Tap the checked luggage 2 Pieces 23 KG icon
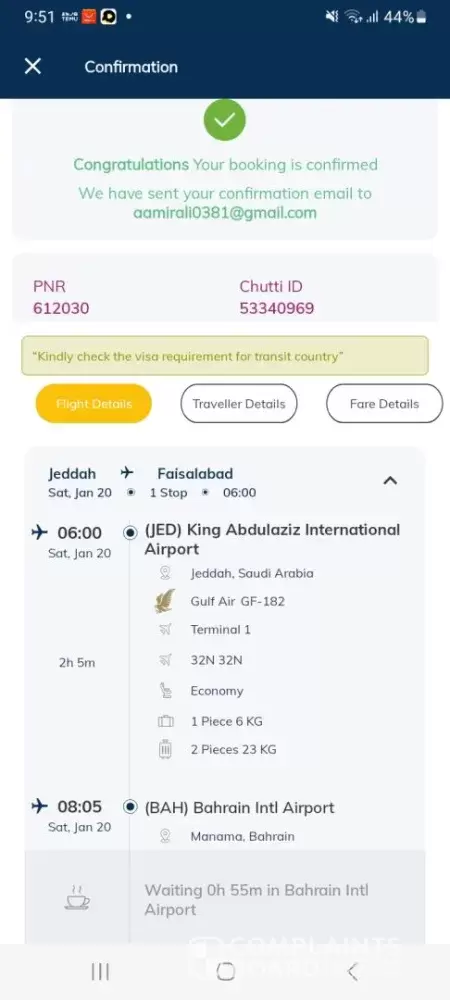Image resolution: width=450 pixels, height=1000 pixels. 165,750
